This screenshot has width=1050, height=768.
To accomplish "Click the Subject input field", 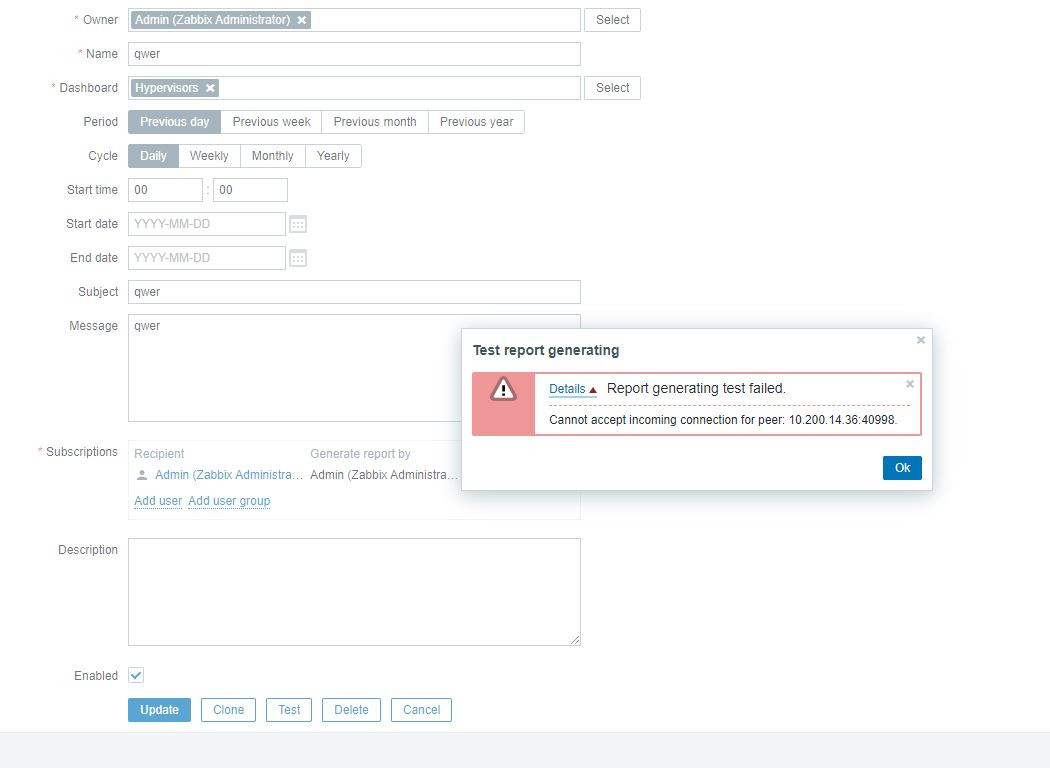I will click(354, 292).
